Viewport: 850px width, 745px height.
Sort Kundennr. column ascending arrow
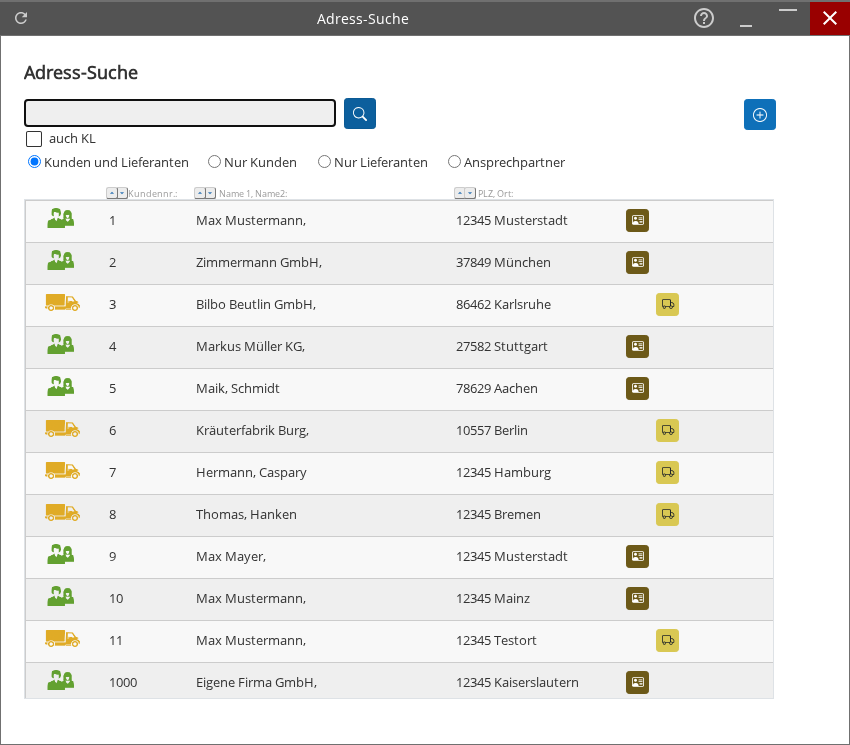112,193
